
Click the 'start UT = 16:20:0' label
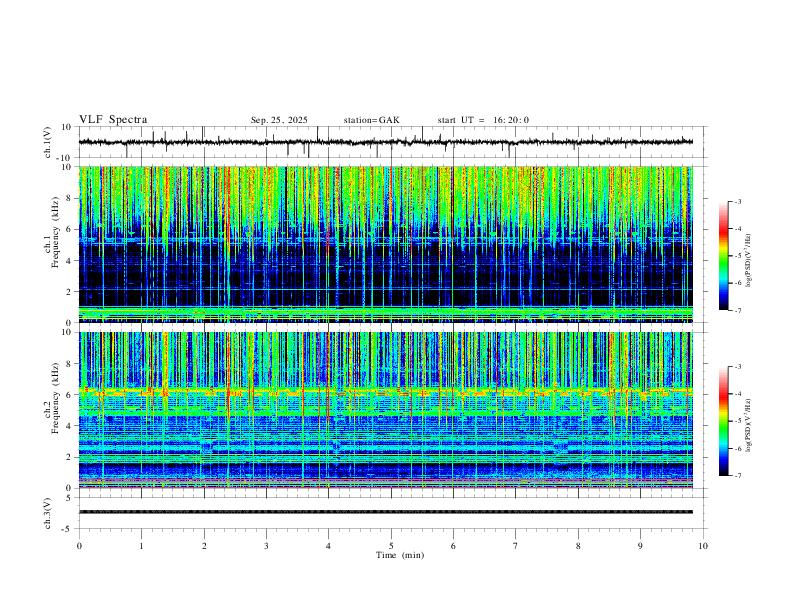click(483, 120)
